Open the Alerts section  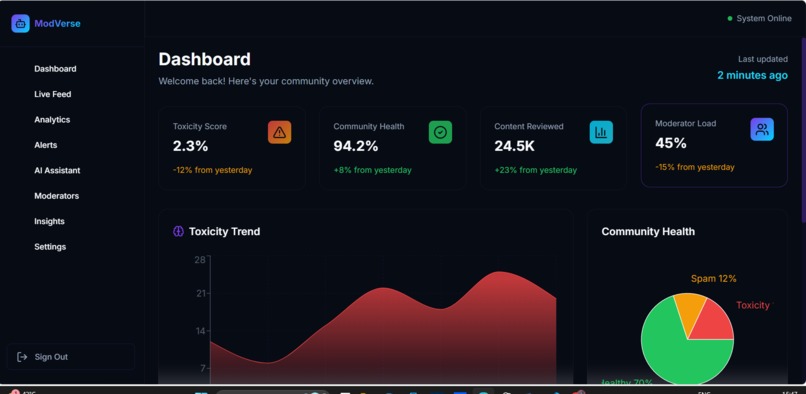[46, 145]
